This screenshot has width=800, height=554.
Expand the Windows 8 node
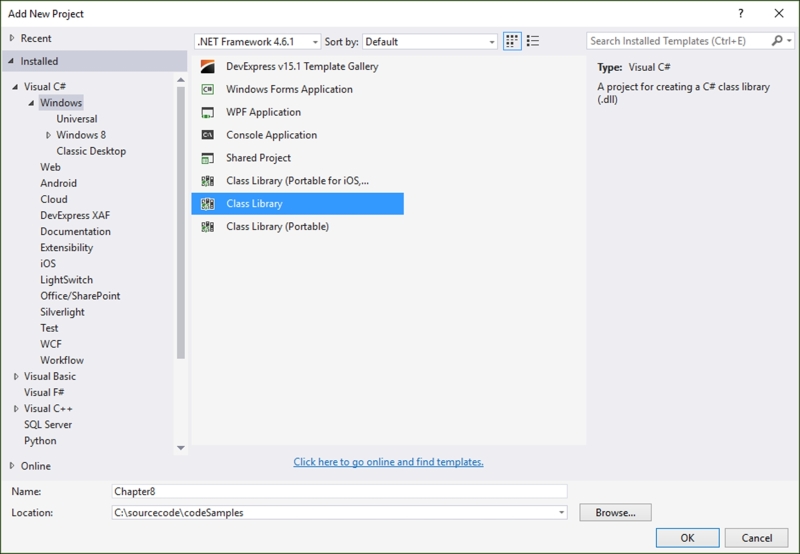tap(48, 135)
